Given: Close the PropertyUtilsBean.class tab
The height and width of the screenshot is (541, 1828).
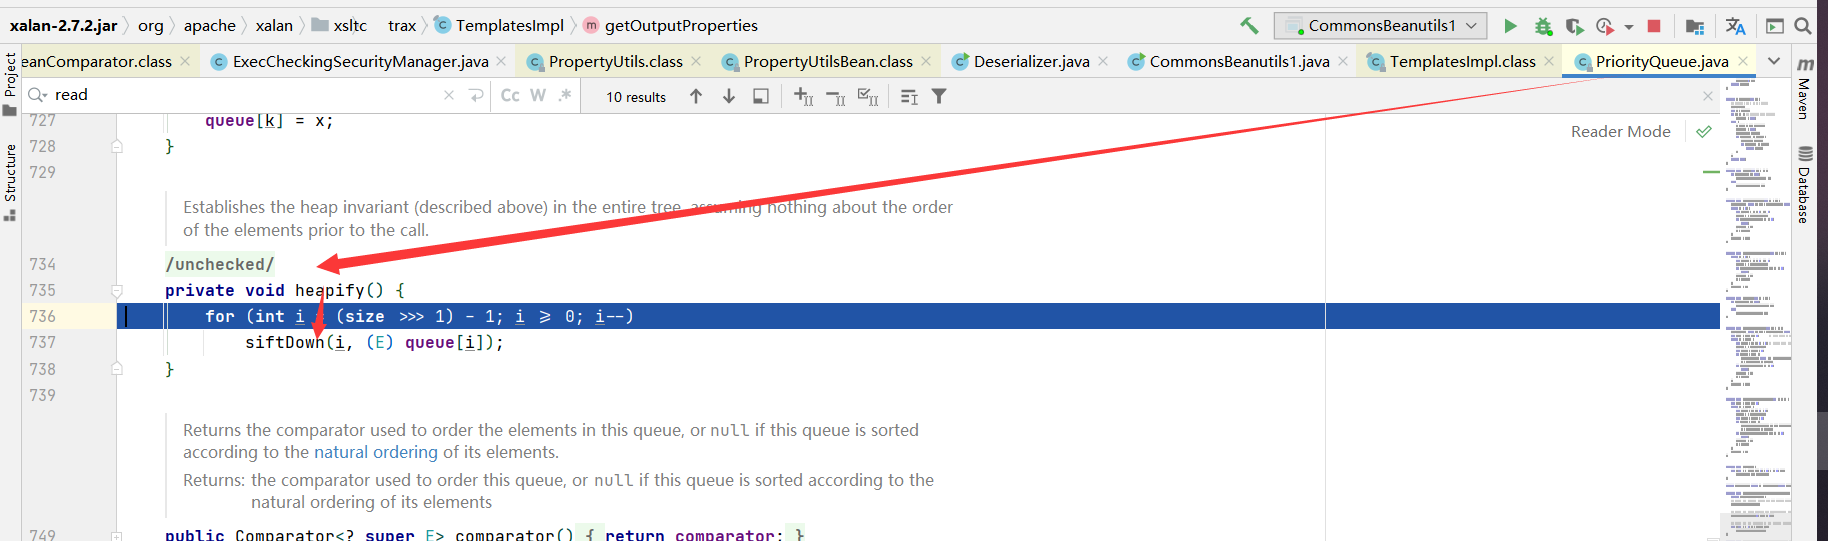Looking at the screenshot, I should (926, 62).
